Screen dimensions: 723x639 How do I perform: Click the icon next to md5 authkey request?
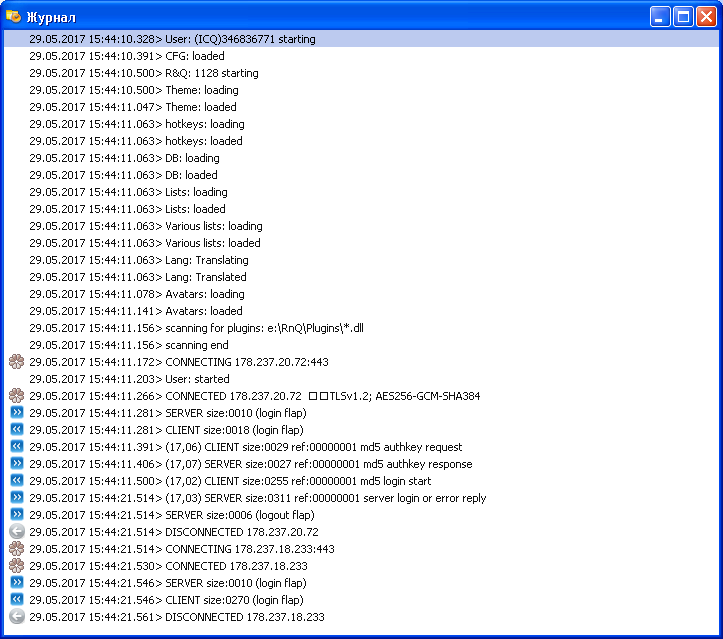pos(15,447)
